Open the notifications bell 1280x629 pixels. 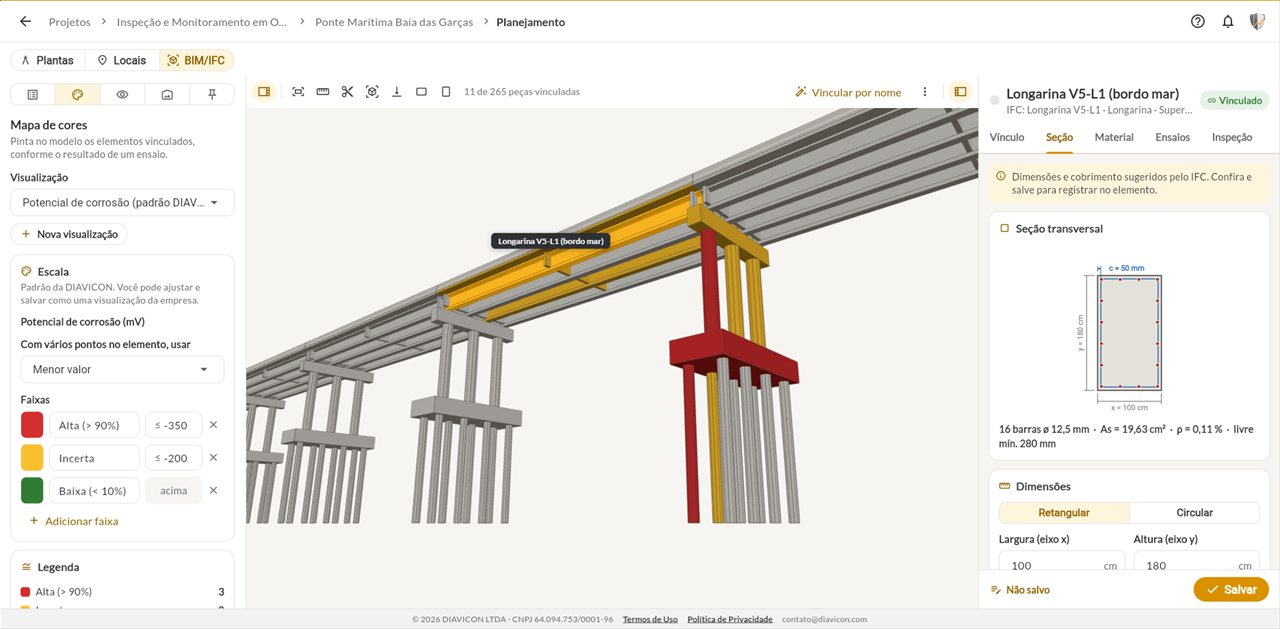coord(1228,21)
